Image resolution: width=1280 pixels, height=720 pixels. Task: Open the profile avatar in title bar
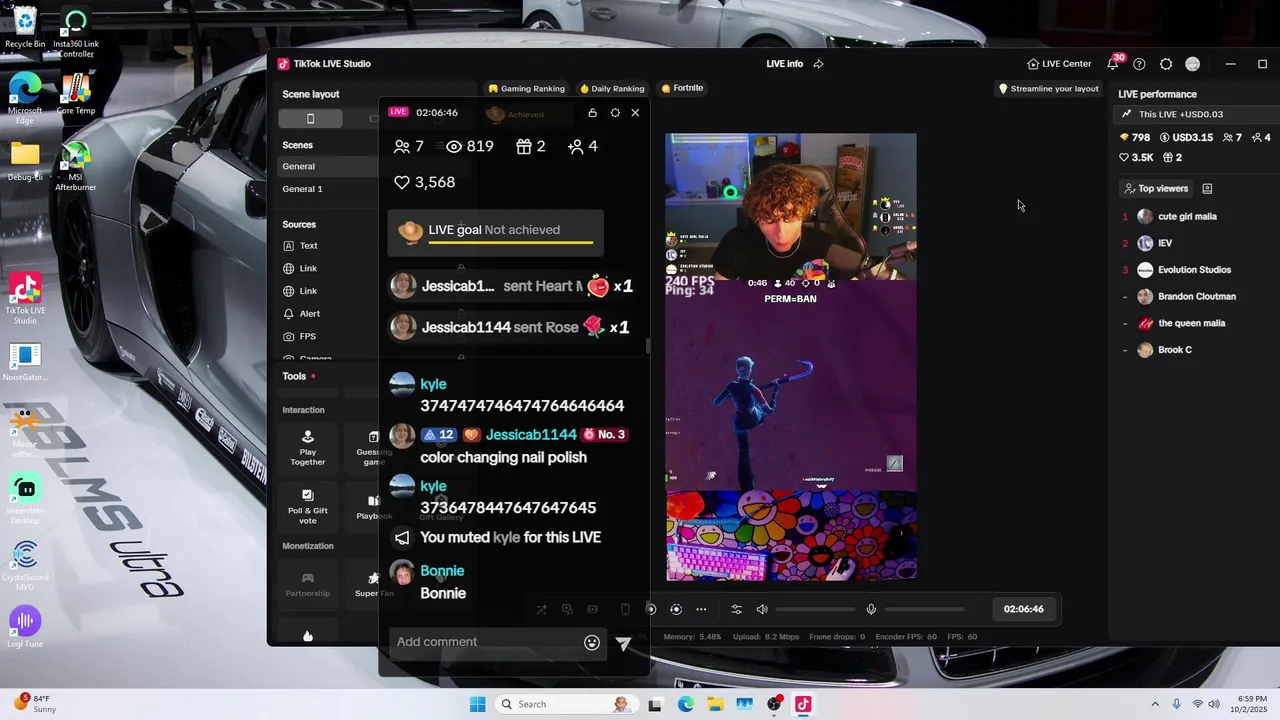(x=1192, y=64)
